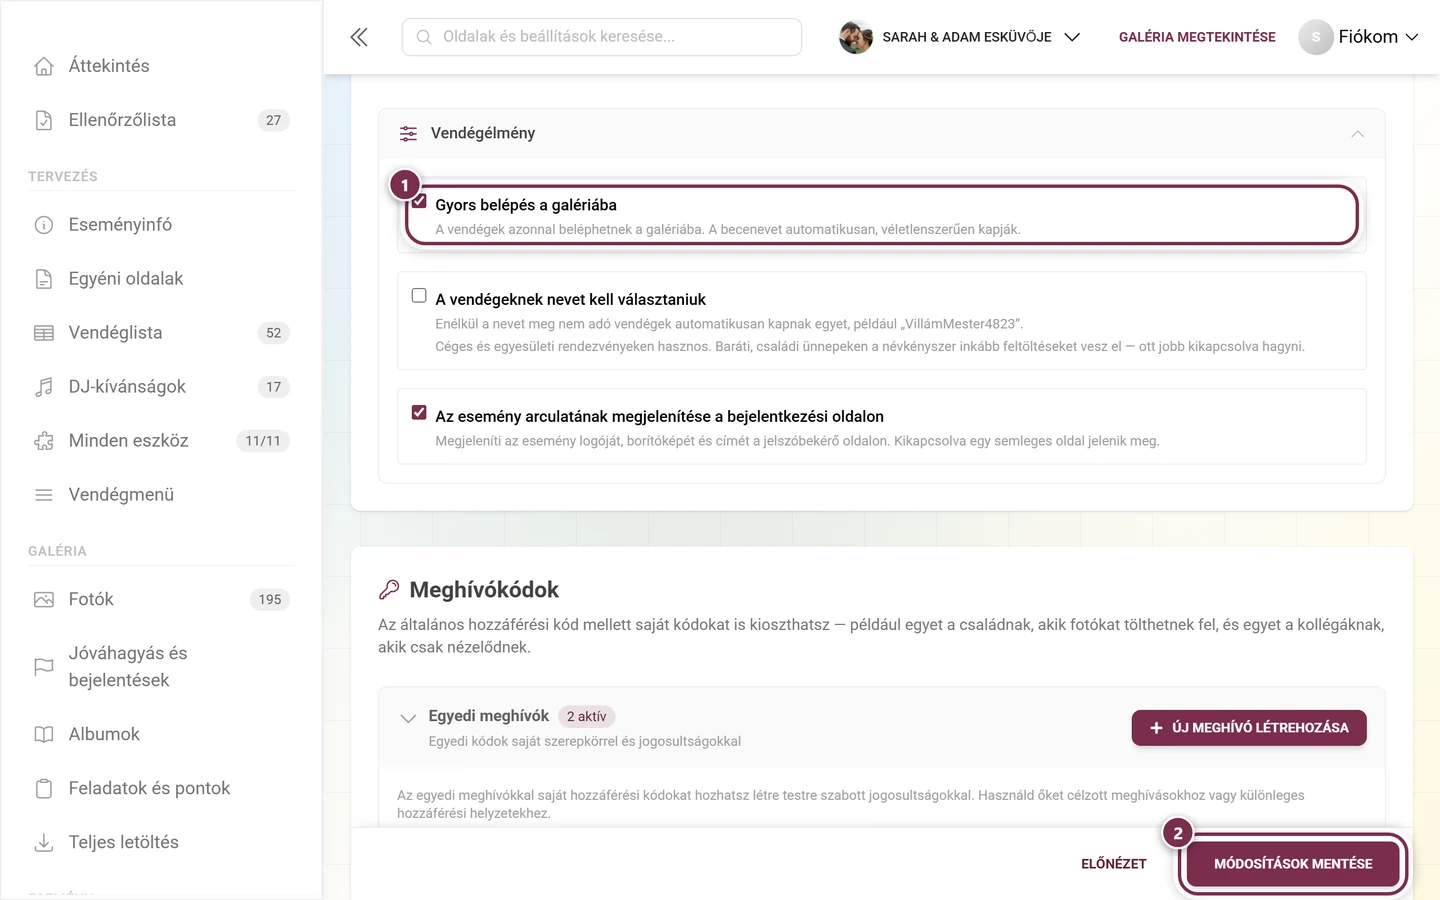Open Albumok book icon
Viewport: 1440px width, 900px height.
[x=44, y=734]
